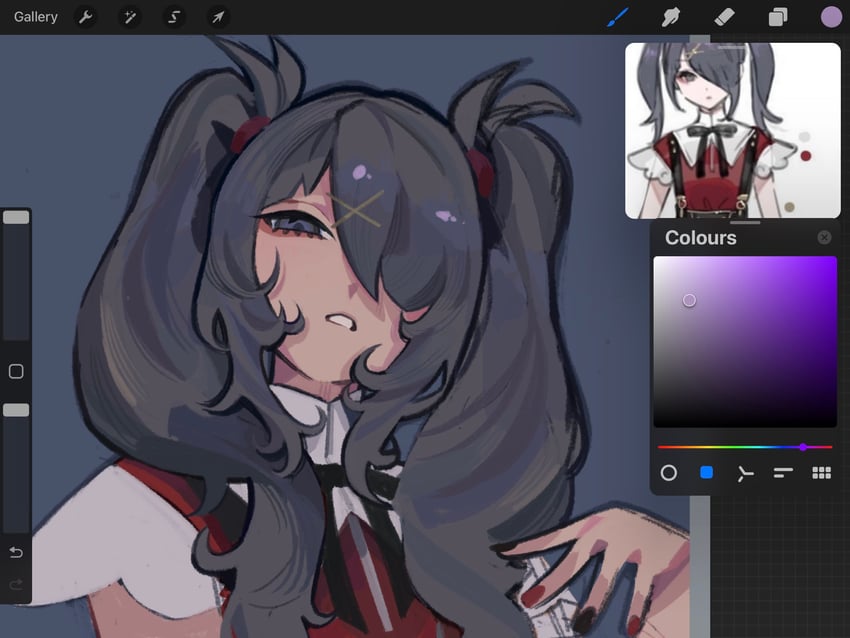Tap the Modify square button on sidebar

click(16, 371)
